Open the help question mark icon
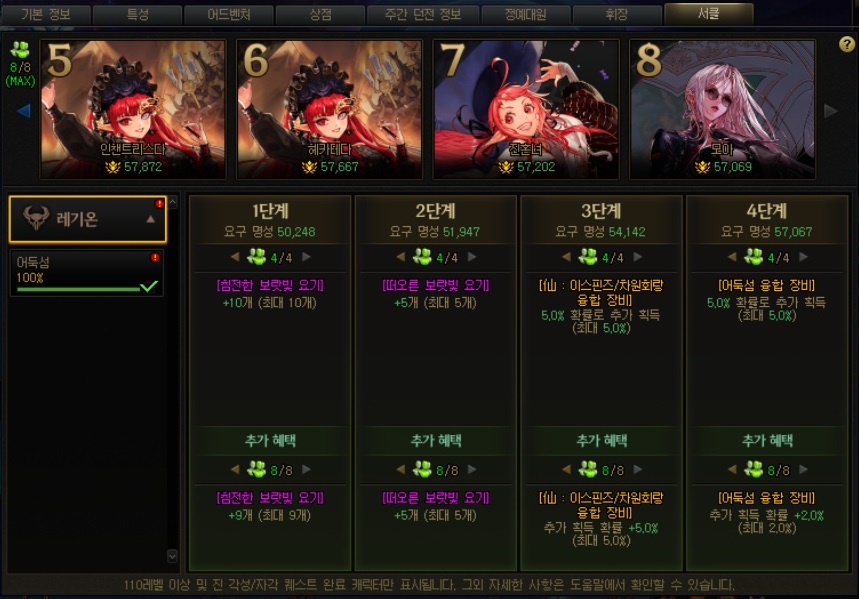Screen dimensions: 859x599 (x=846, y=44)
